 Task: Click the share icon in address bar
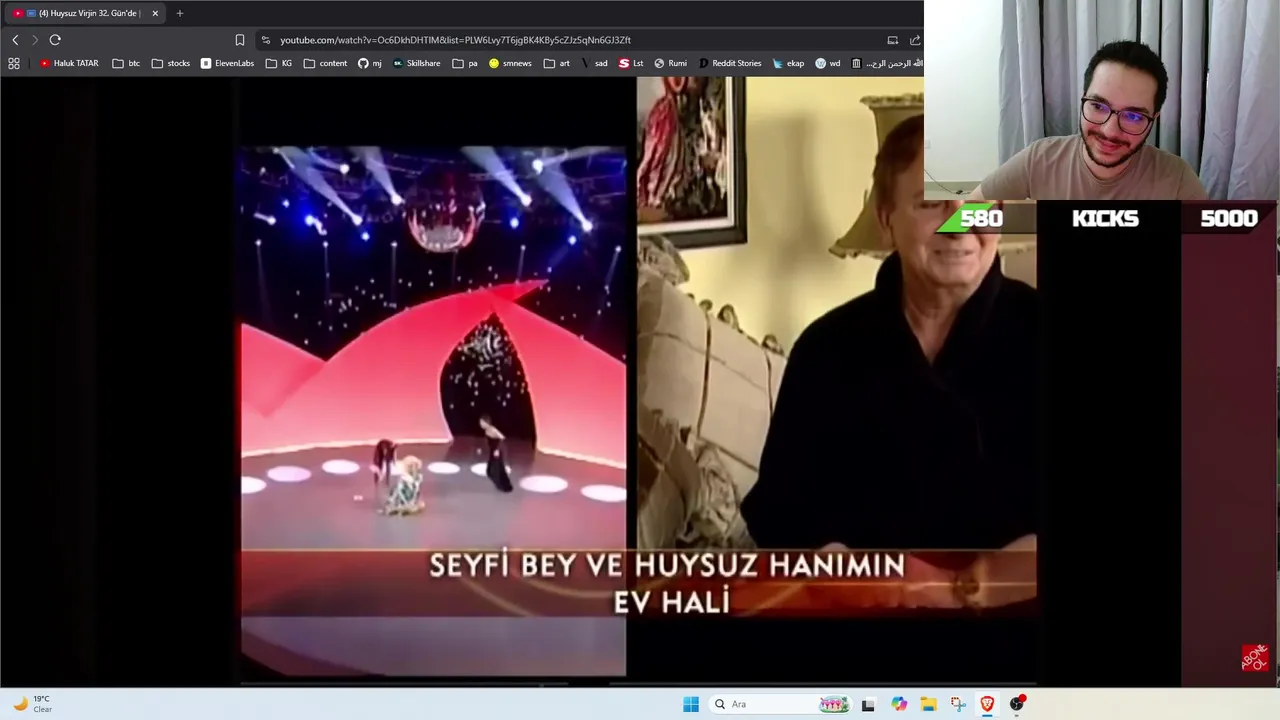(x=915, y=40)
